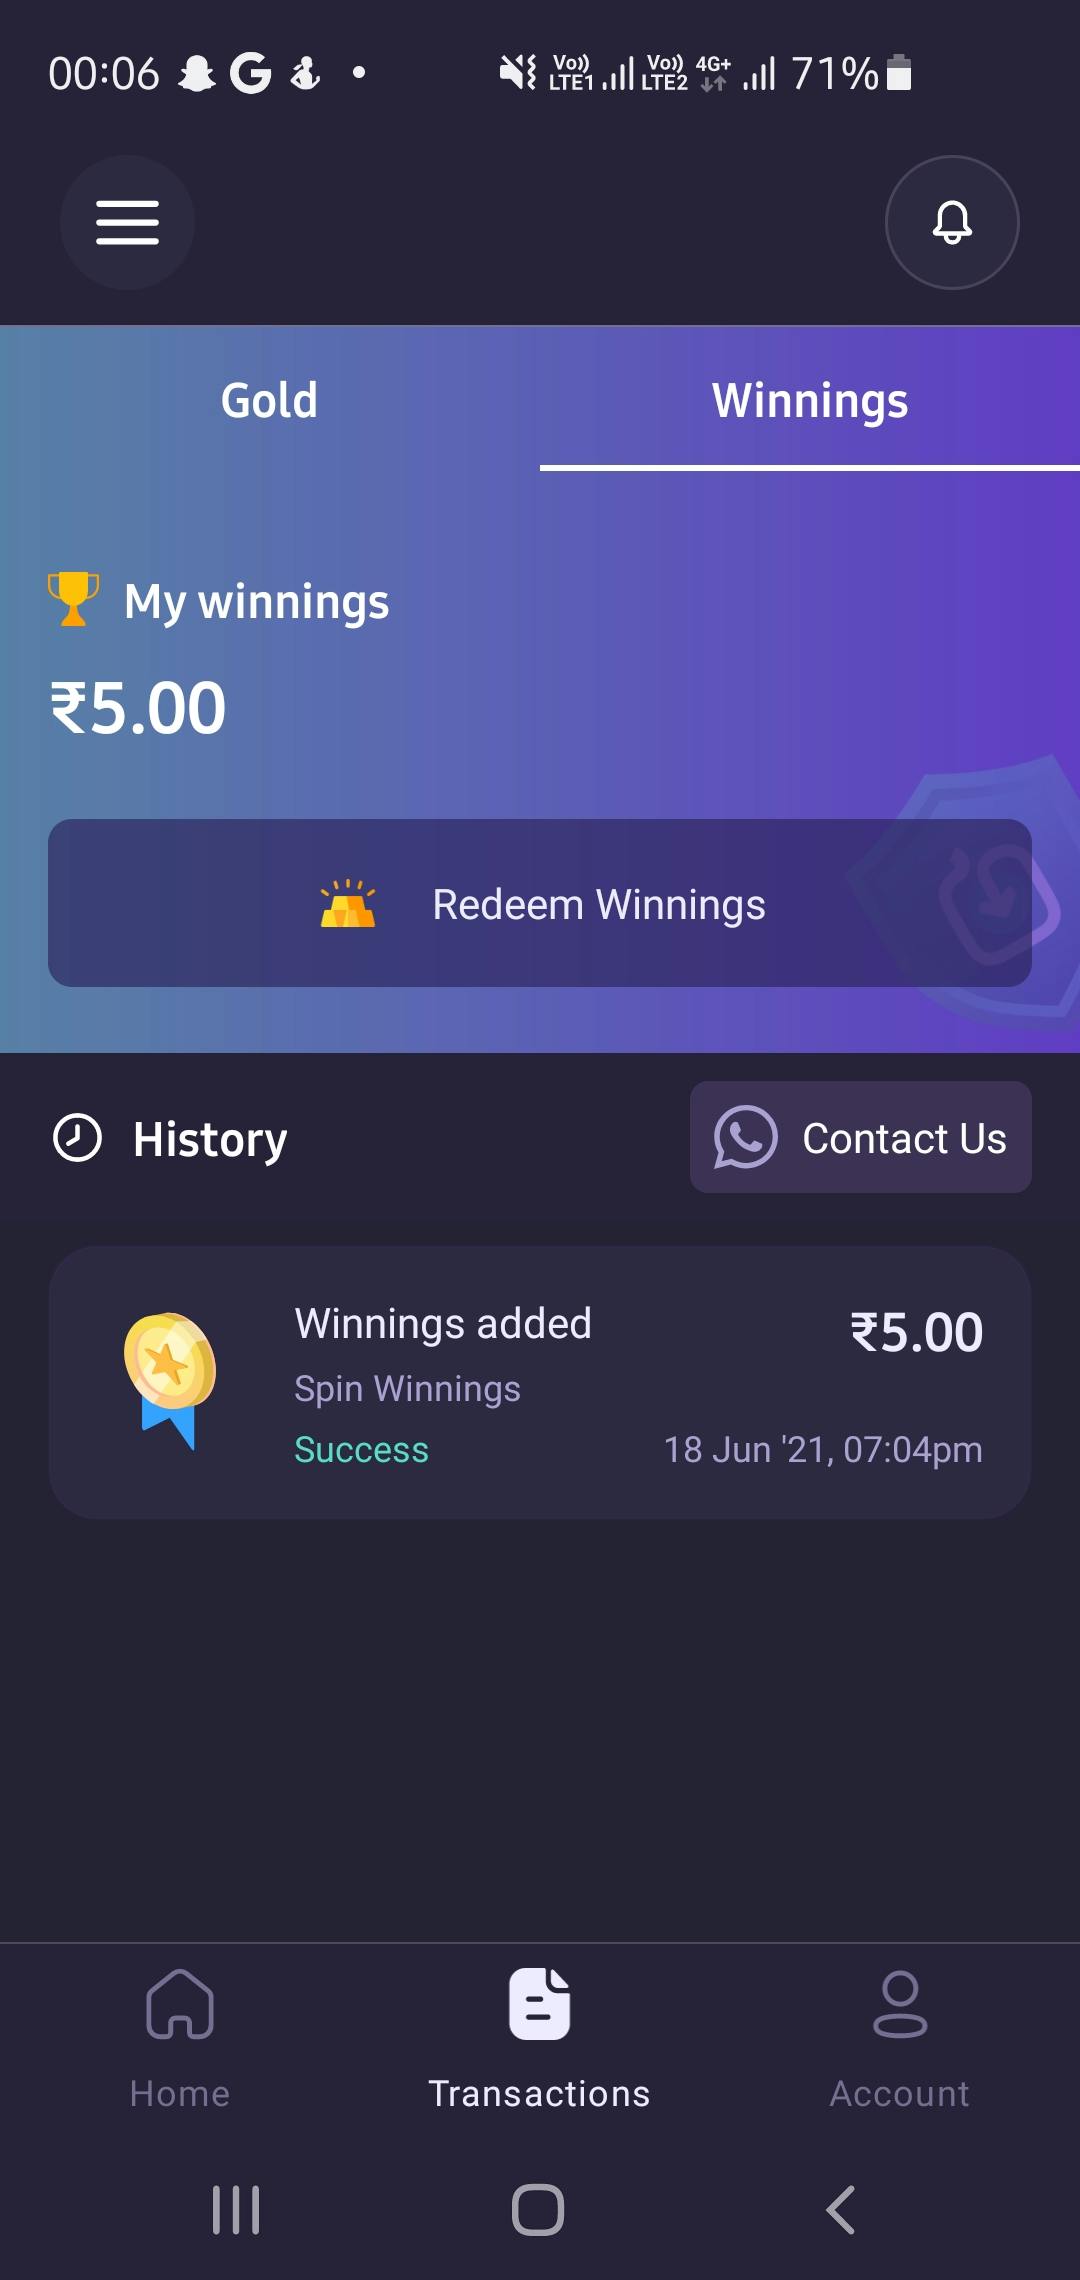Image resolution: width=1080 pixels, height=2280 pixels.
Task: Tap the gold trophy icon
Action: tap(73, 599)
